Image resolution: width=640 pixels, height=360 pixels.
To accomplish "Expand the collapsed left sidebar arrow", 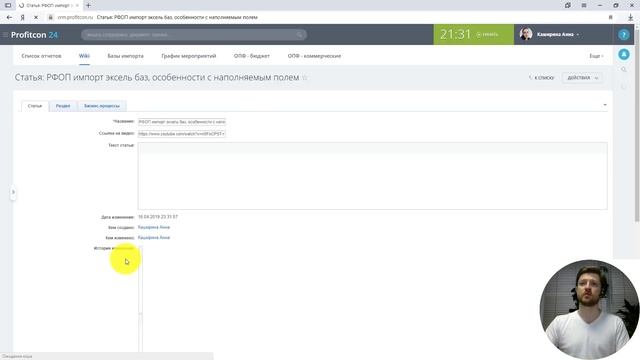I will [x=13, y=192].
